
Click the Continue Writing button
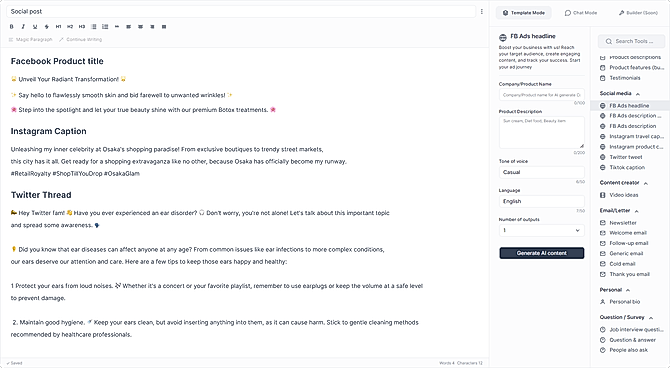[x=80, y=39]
